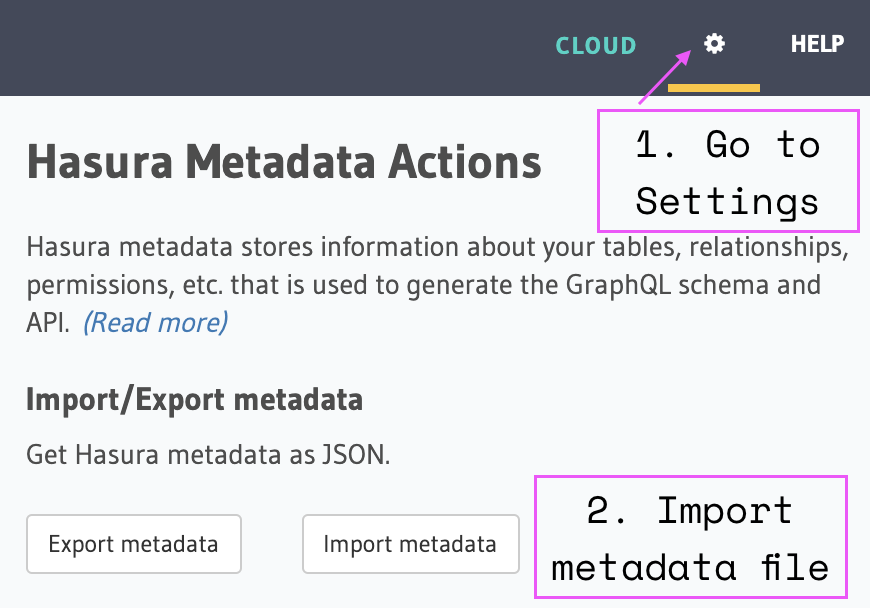Click the '1. Go to Settings' annotation box
Screen dimensions: 870x608
(727, 171)
